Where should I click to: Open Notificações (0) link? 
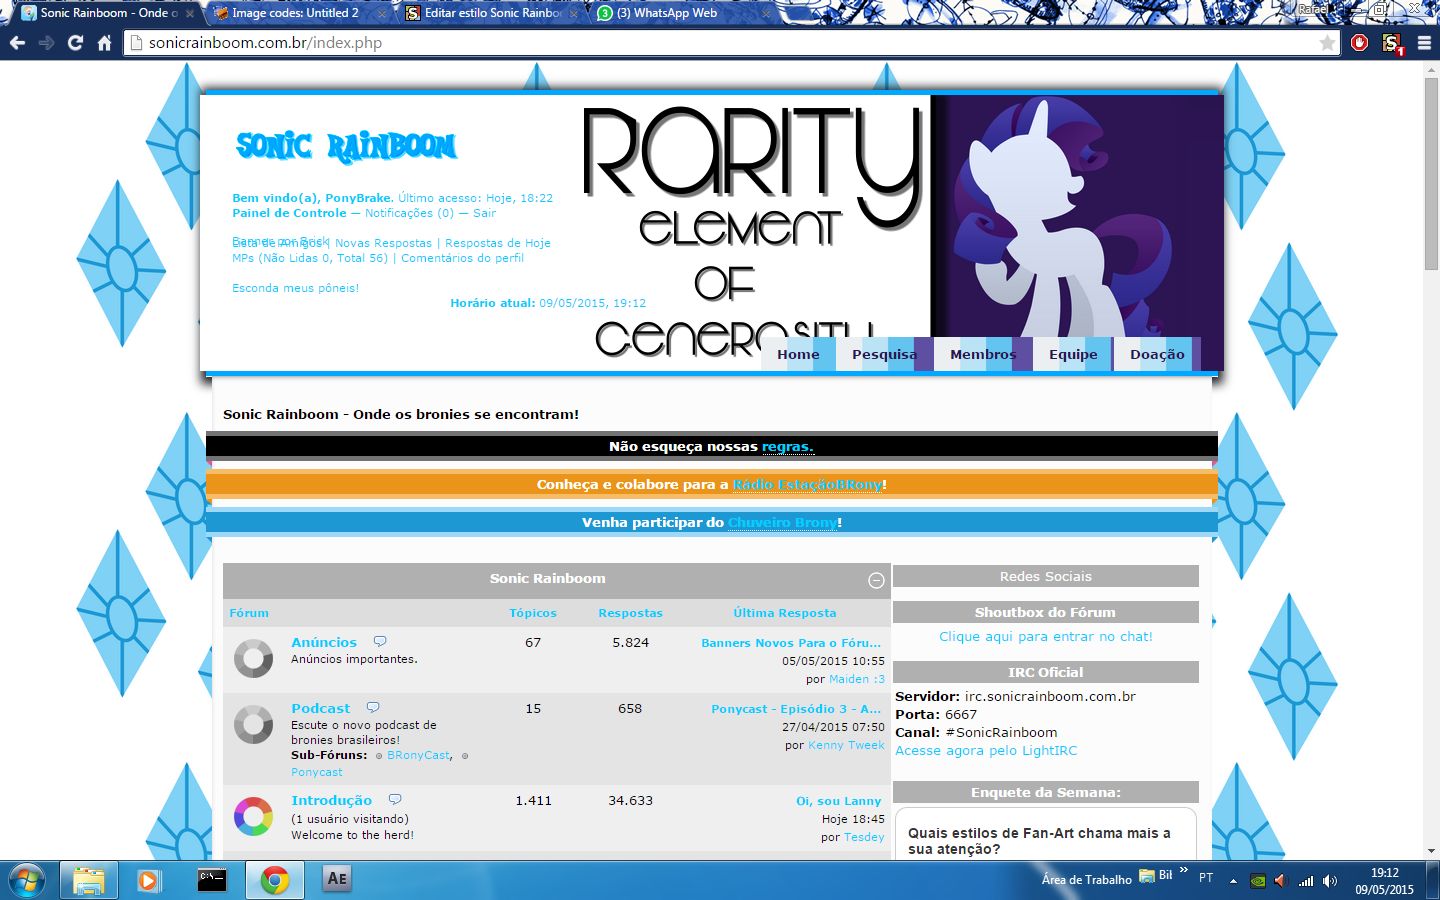coord(409,213)
